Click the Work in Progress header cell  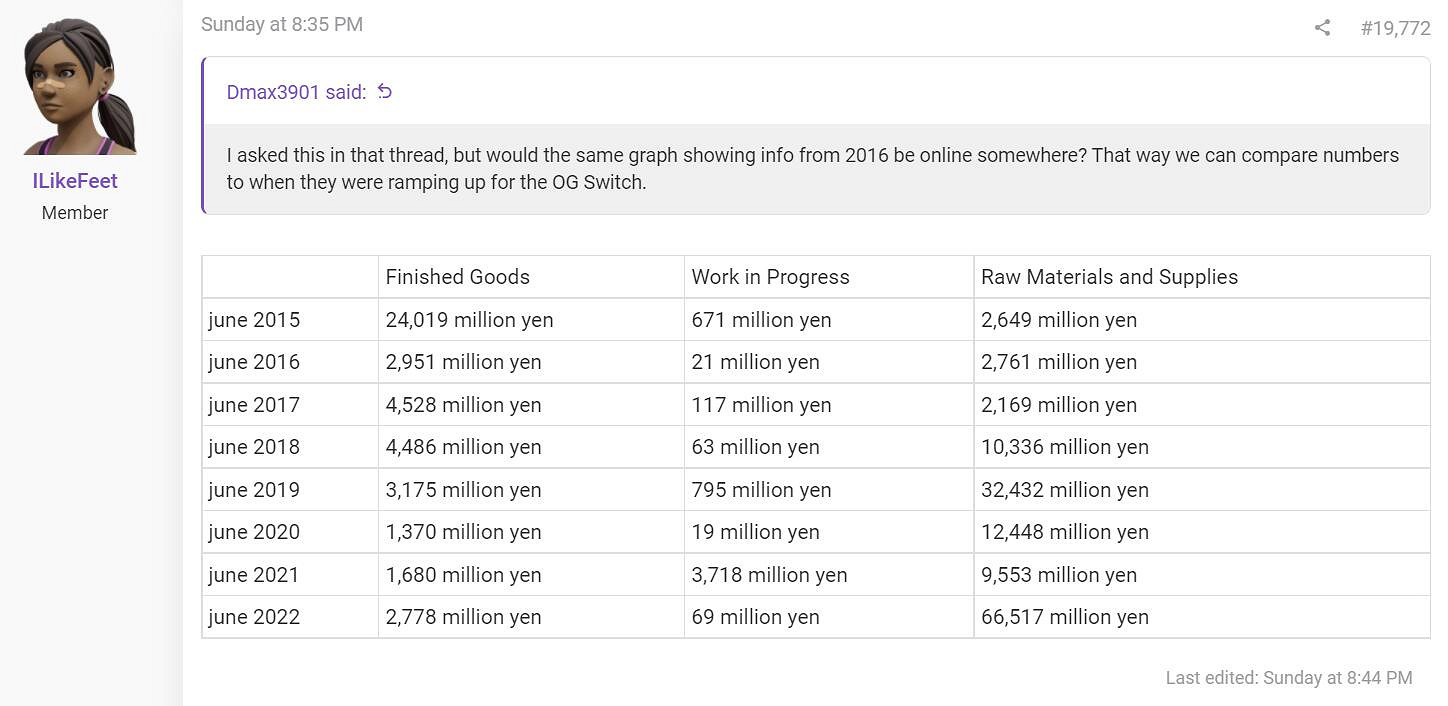(770, 277)
